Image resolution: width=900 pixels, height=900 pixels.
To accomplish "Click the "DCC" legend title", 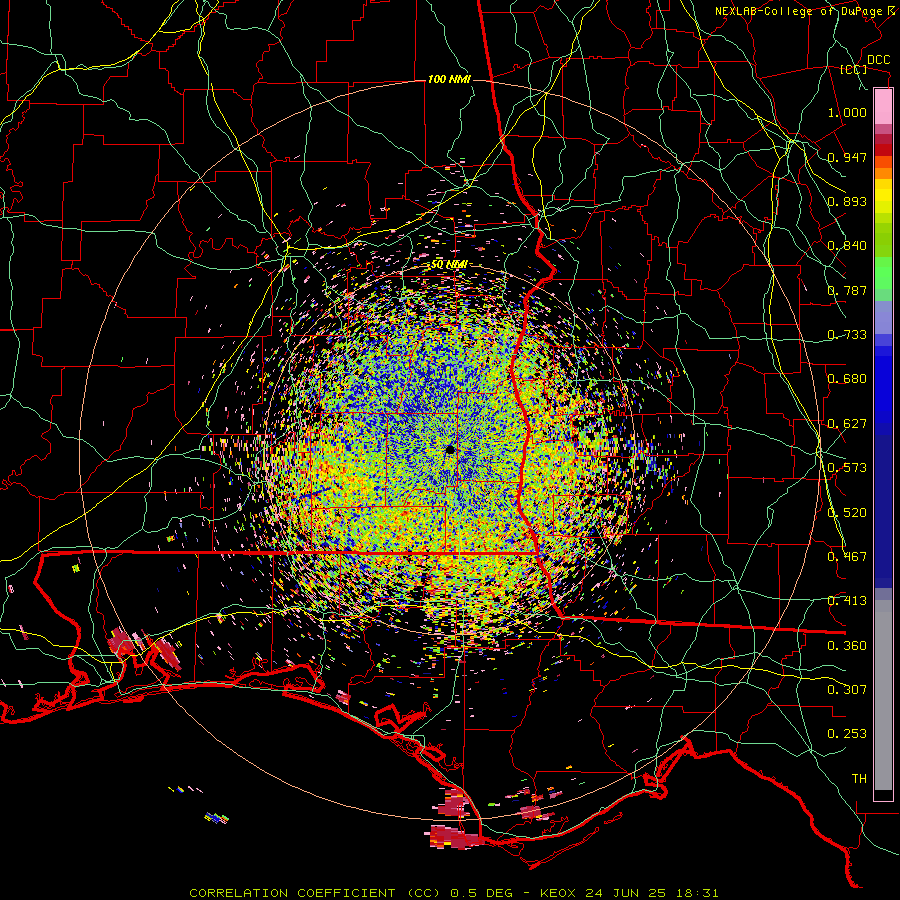I will click(x=879, y=60).
